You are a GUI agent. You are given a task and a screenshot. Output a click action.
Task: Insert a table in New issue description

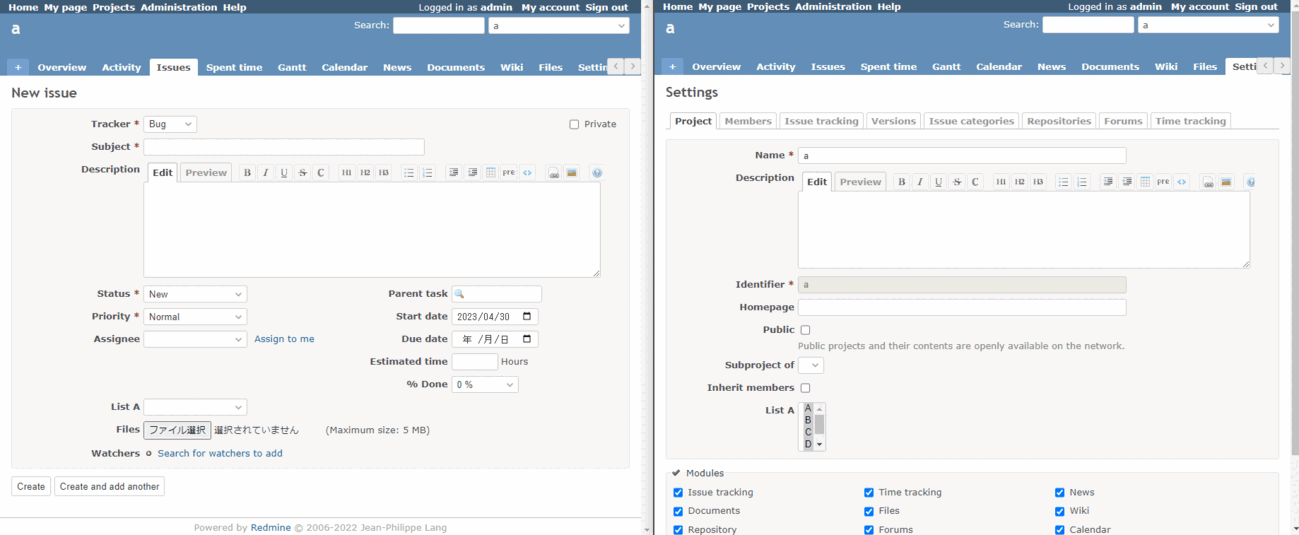[x=491, y=173]
